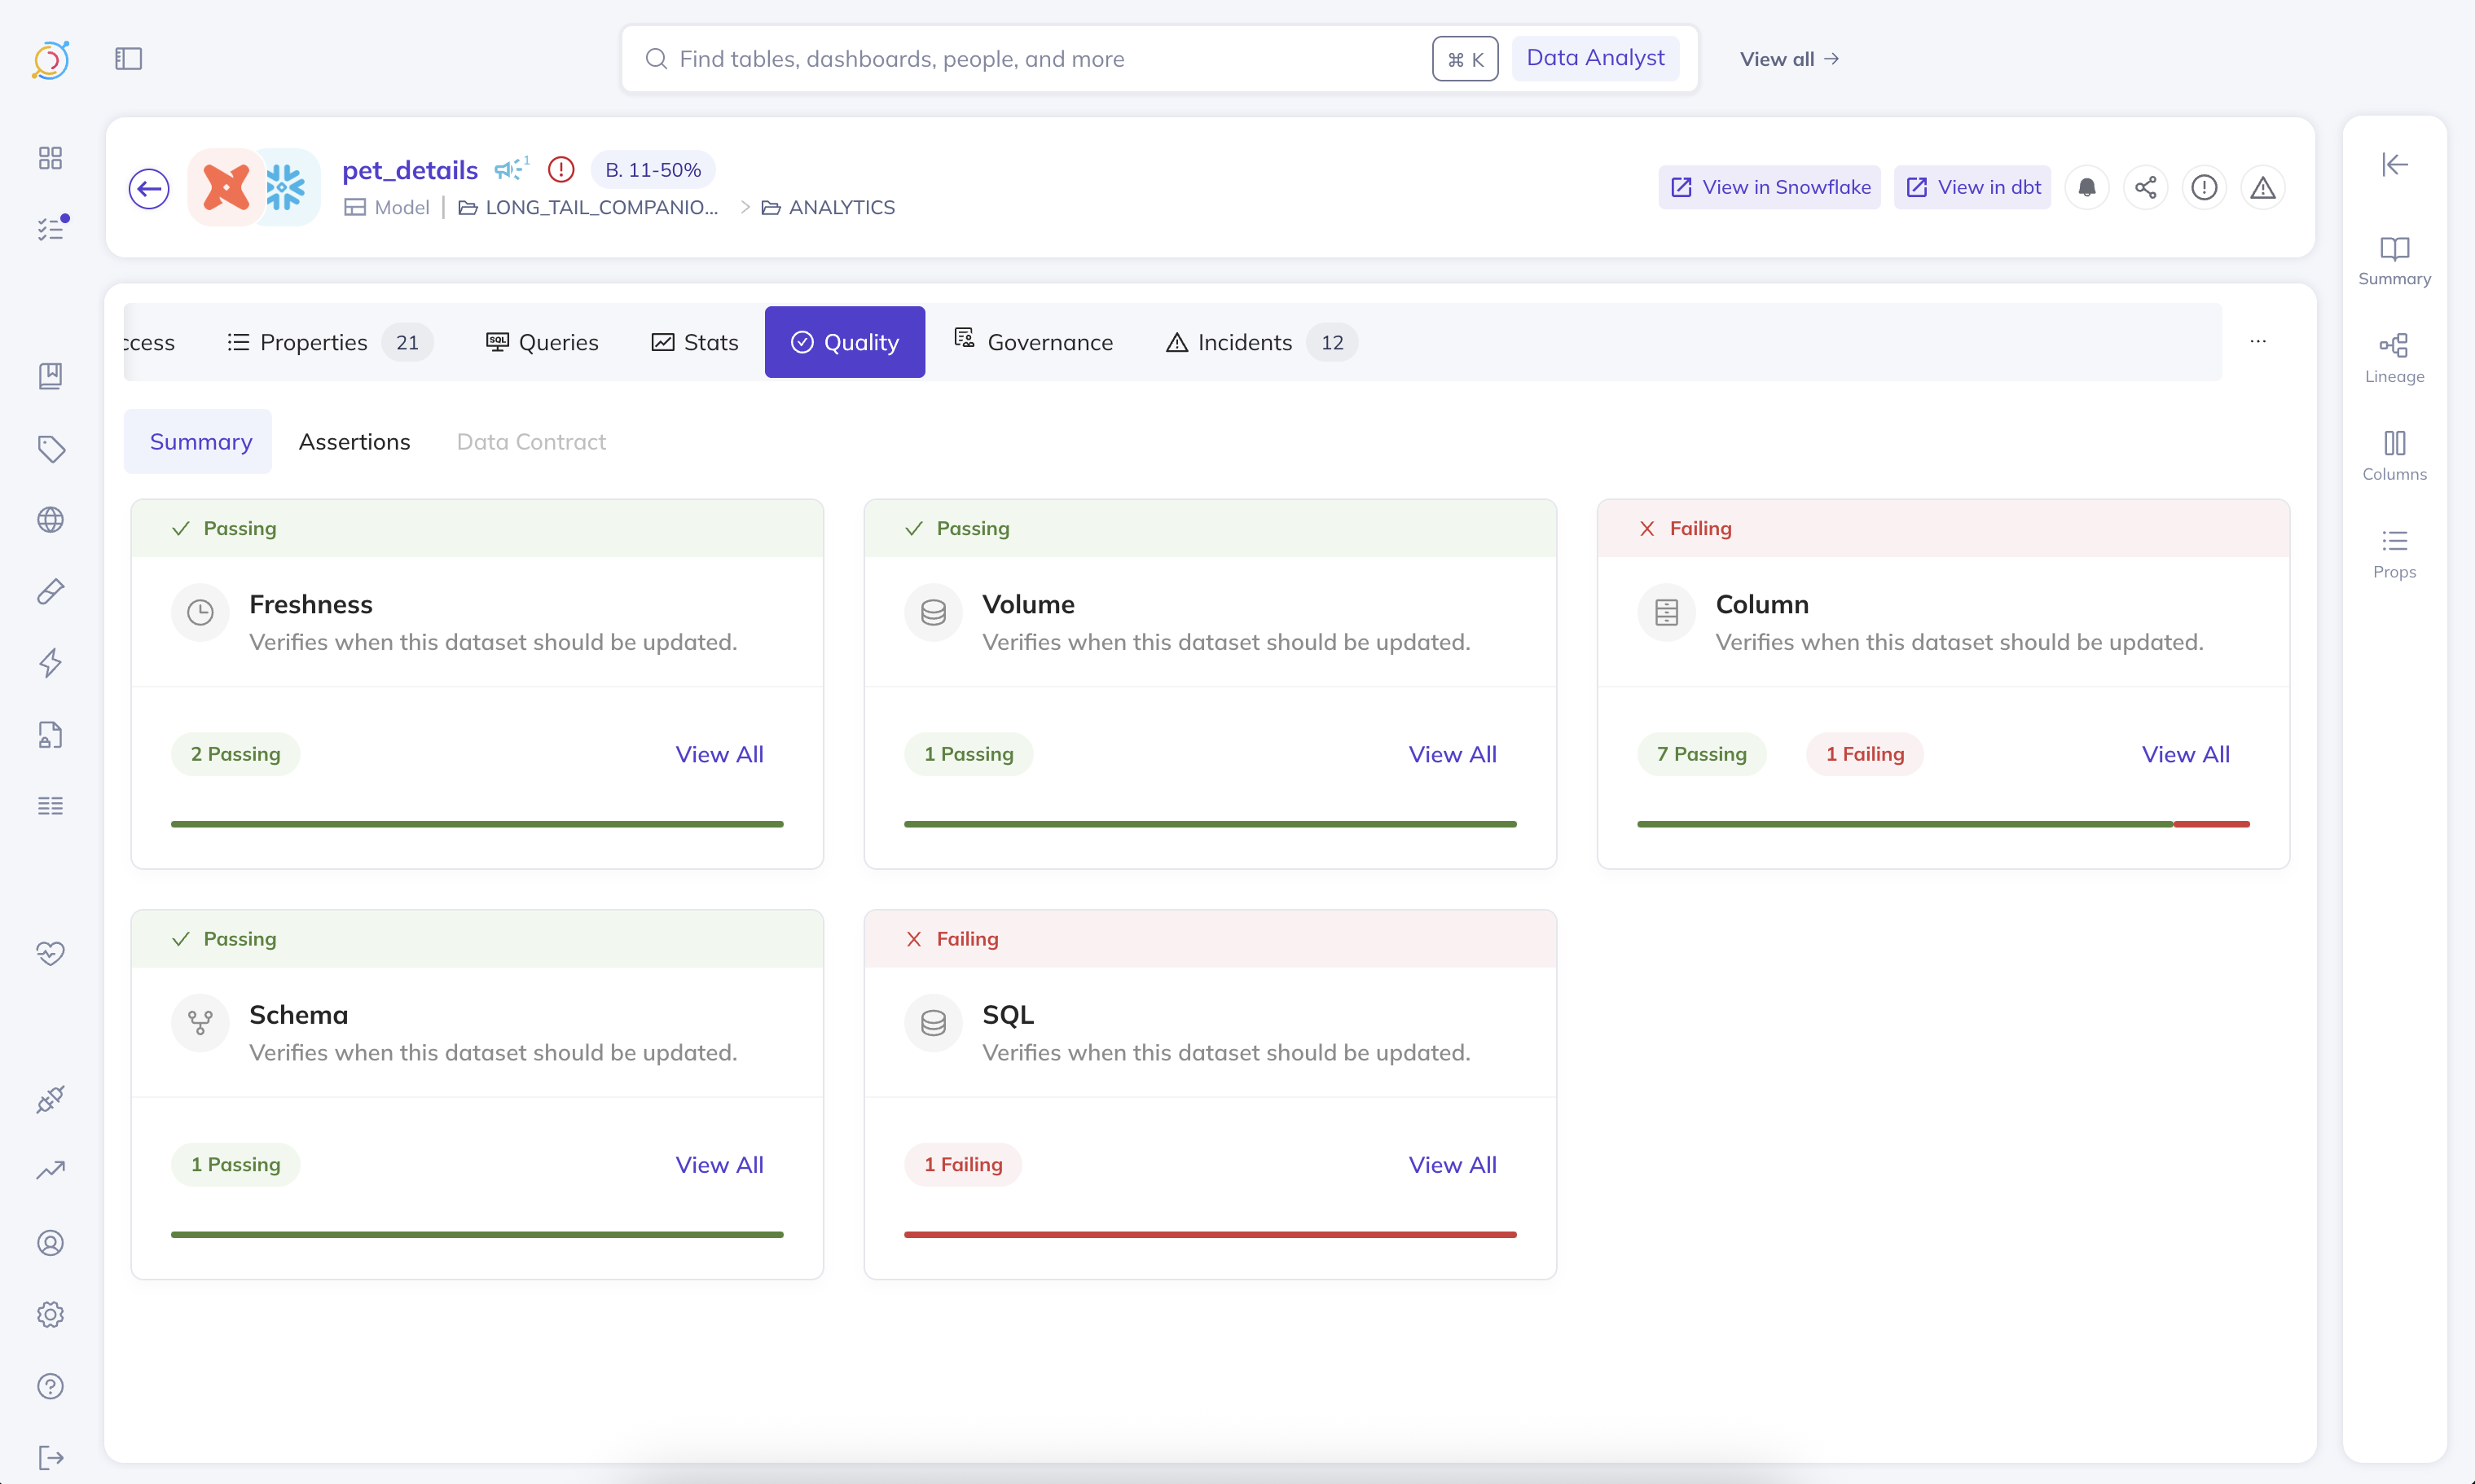Open settings gear in left sidebar
Viewport: 2475px width, 1484px height.
point(50,1314)
